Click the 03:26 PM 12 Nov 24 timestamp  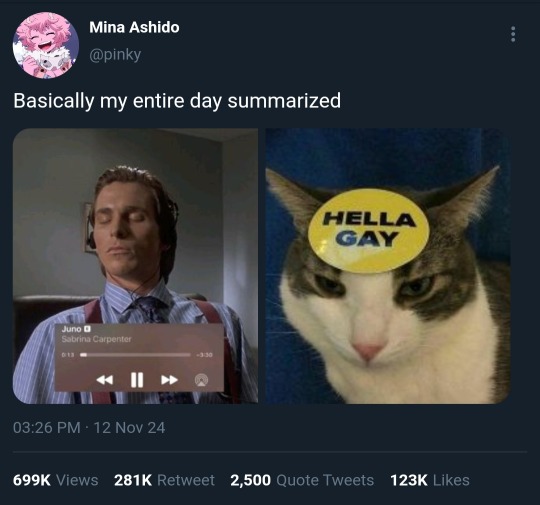click(x=89, y=427)
